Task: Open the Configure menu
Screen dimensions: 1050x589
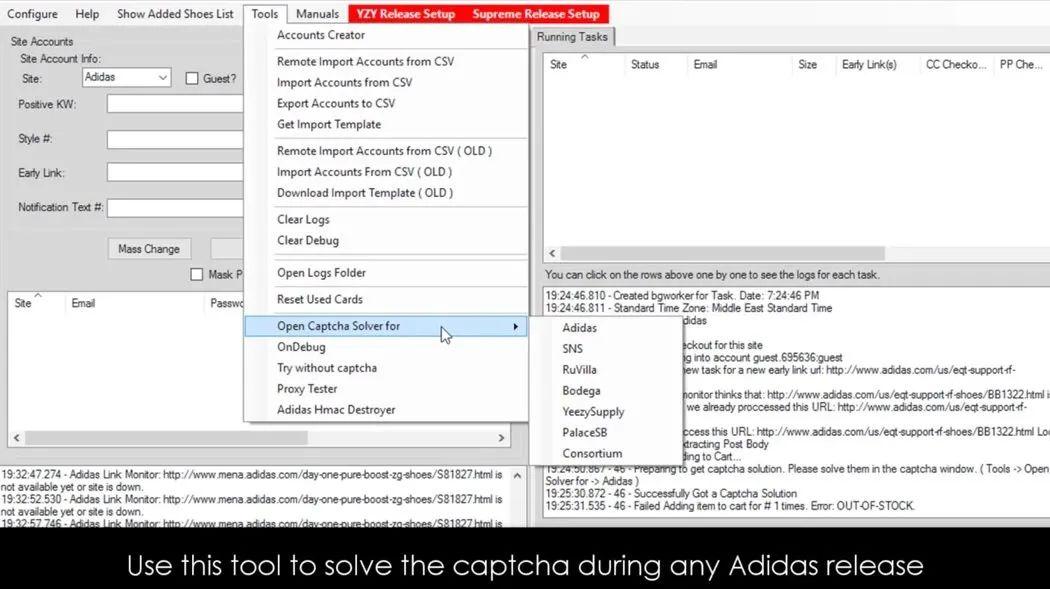Action: click(32, 14)
